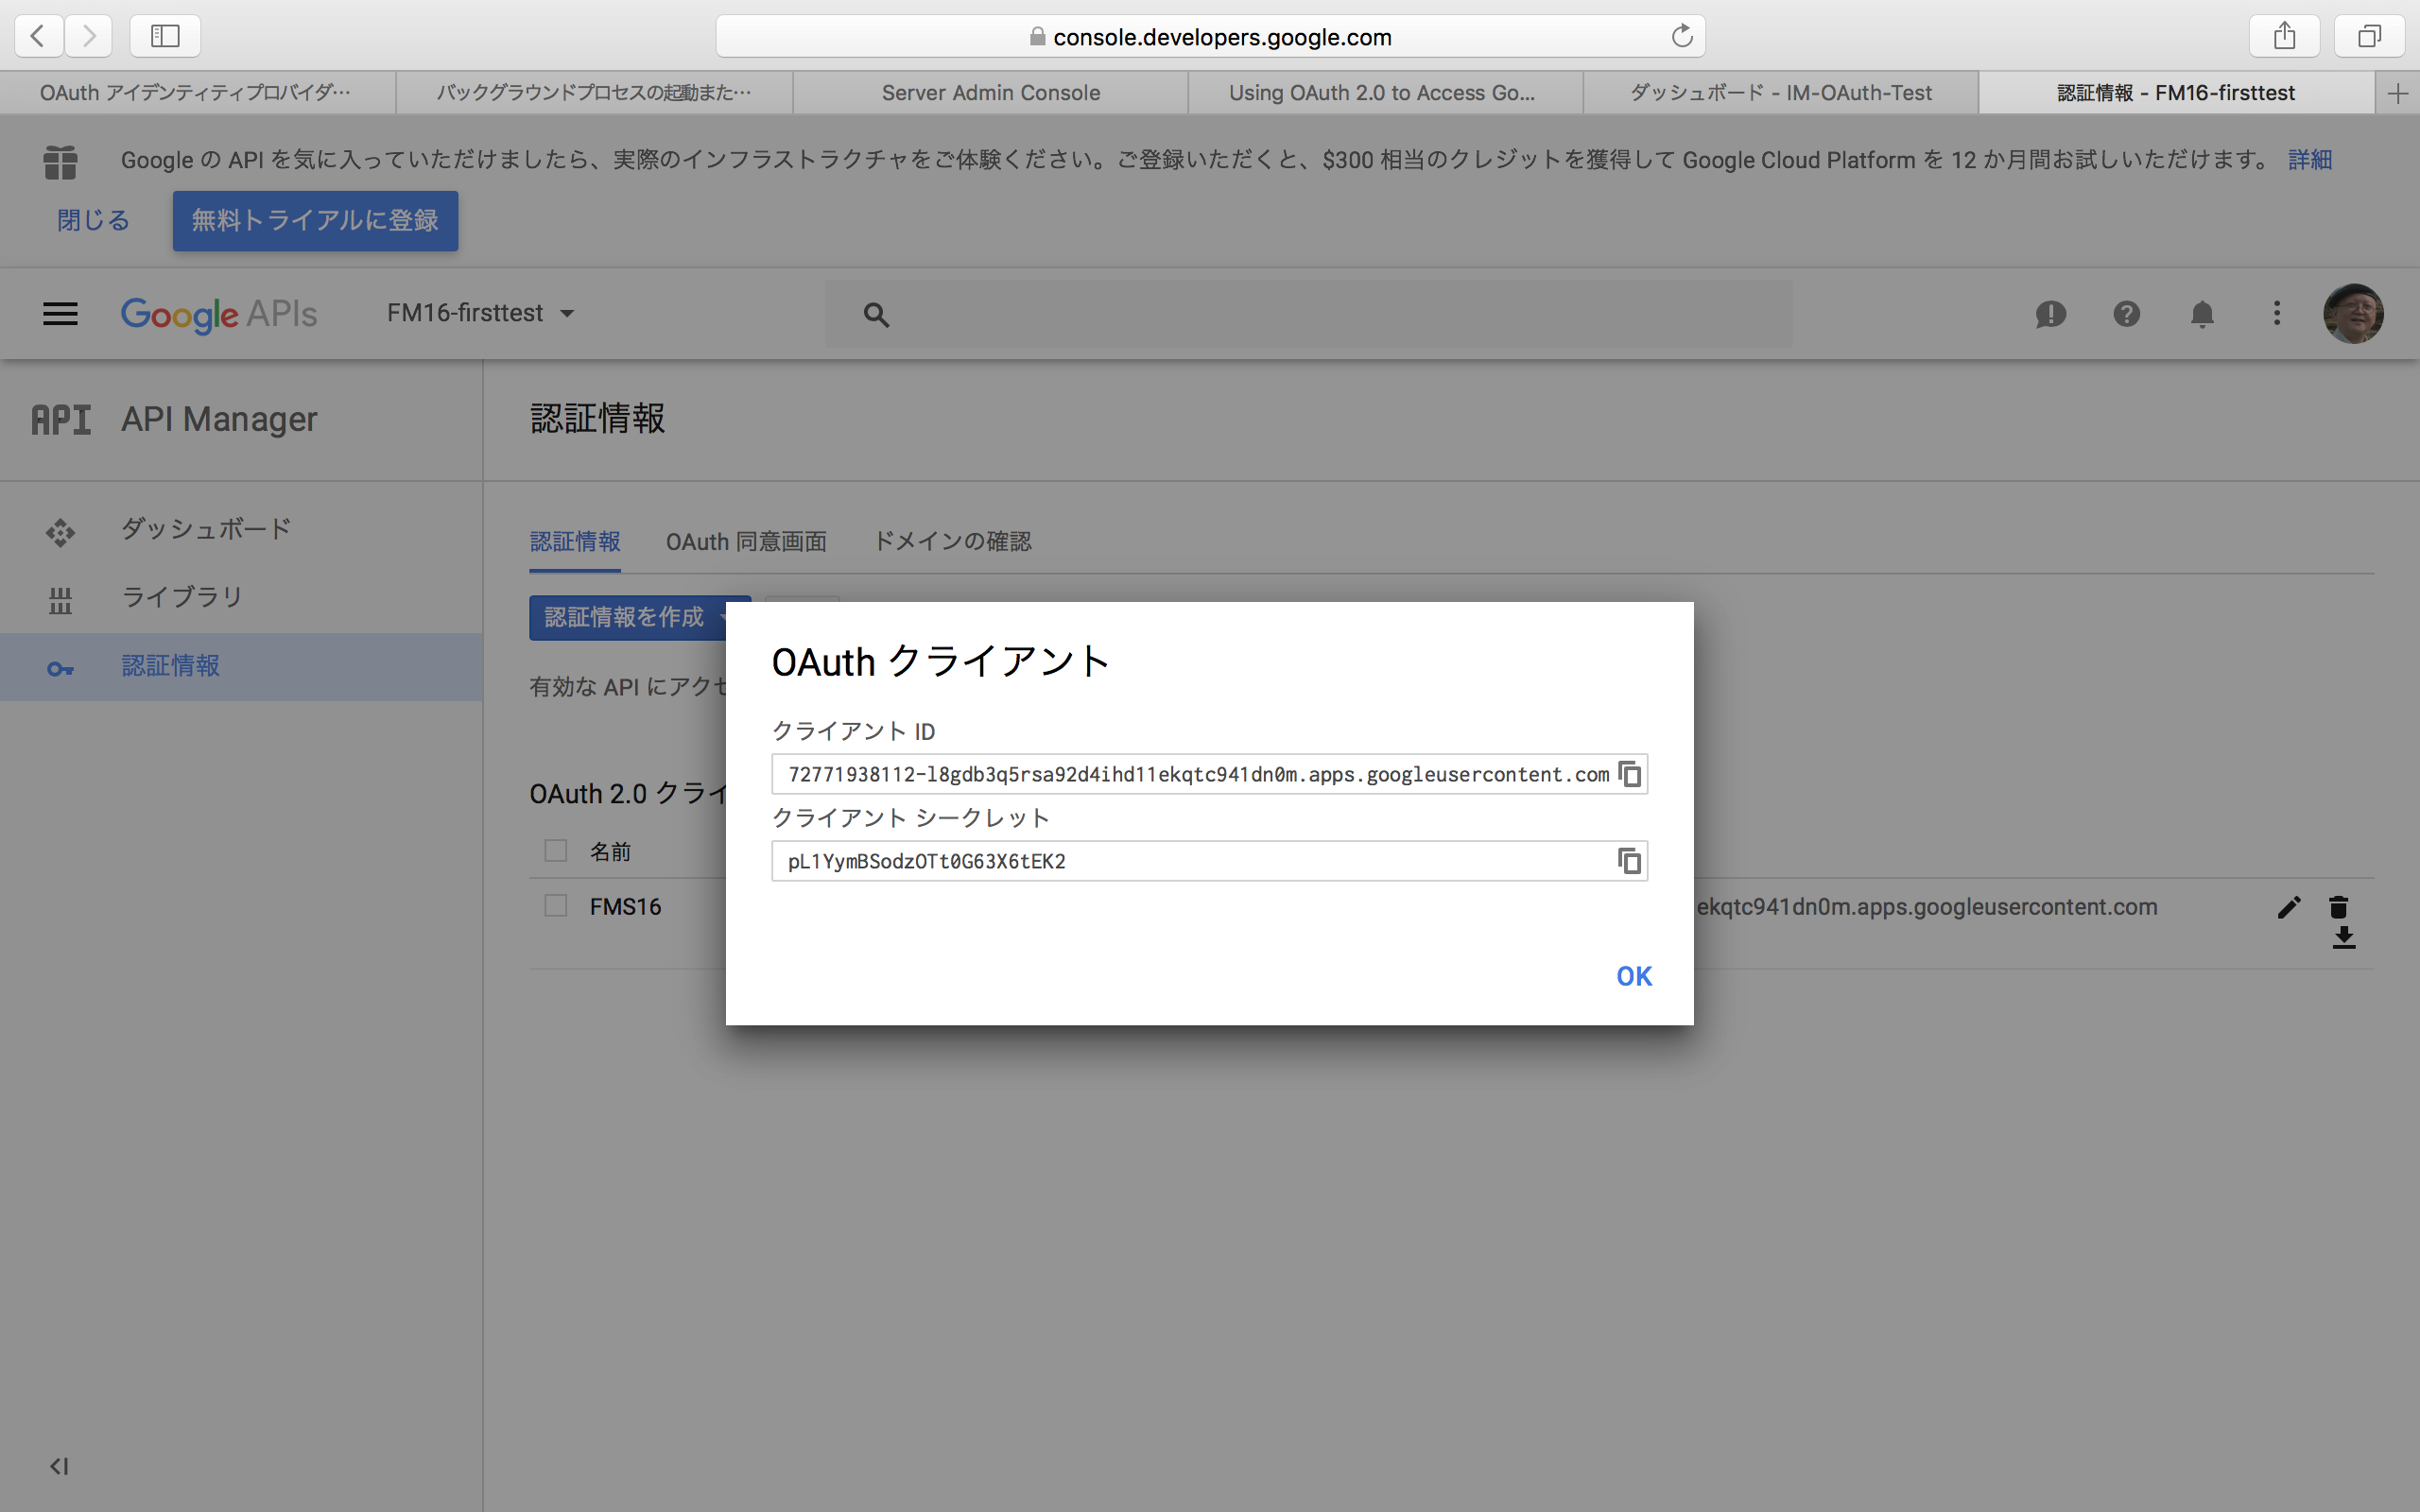The width and height of the screenshot is (2420, 1512).
Task: Click the search magnifier icon
Action: (x=876, y=315)
